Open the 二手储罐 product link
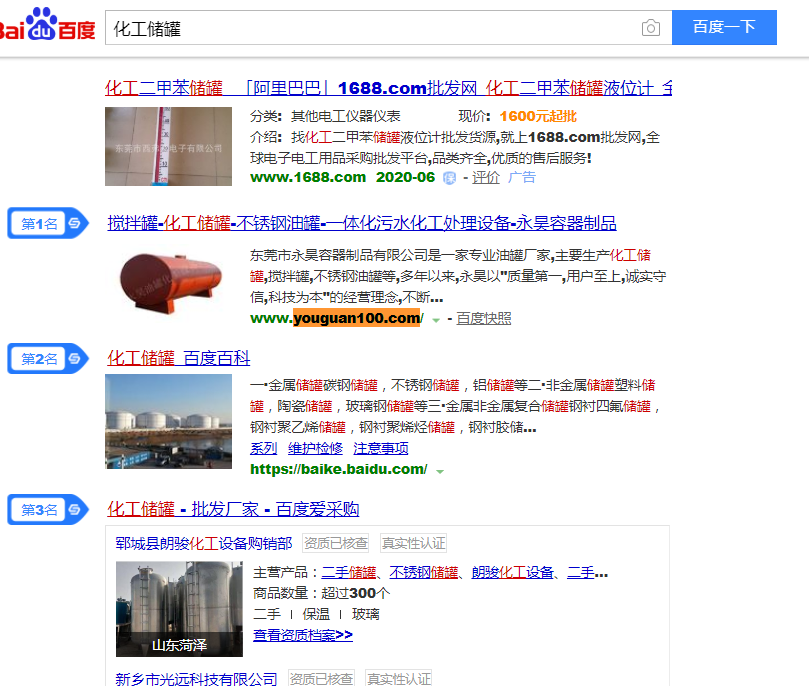The width and height of the screenshot is (809, 686). point(349,573)
